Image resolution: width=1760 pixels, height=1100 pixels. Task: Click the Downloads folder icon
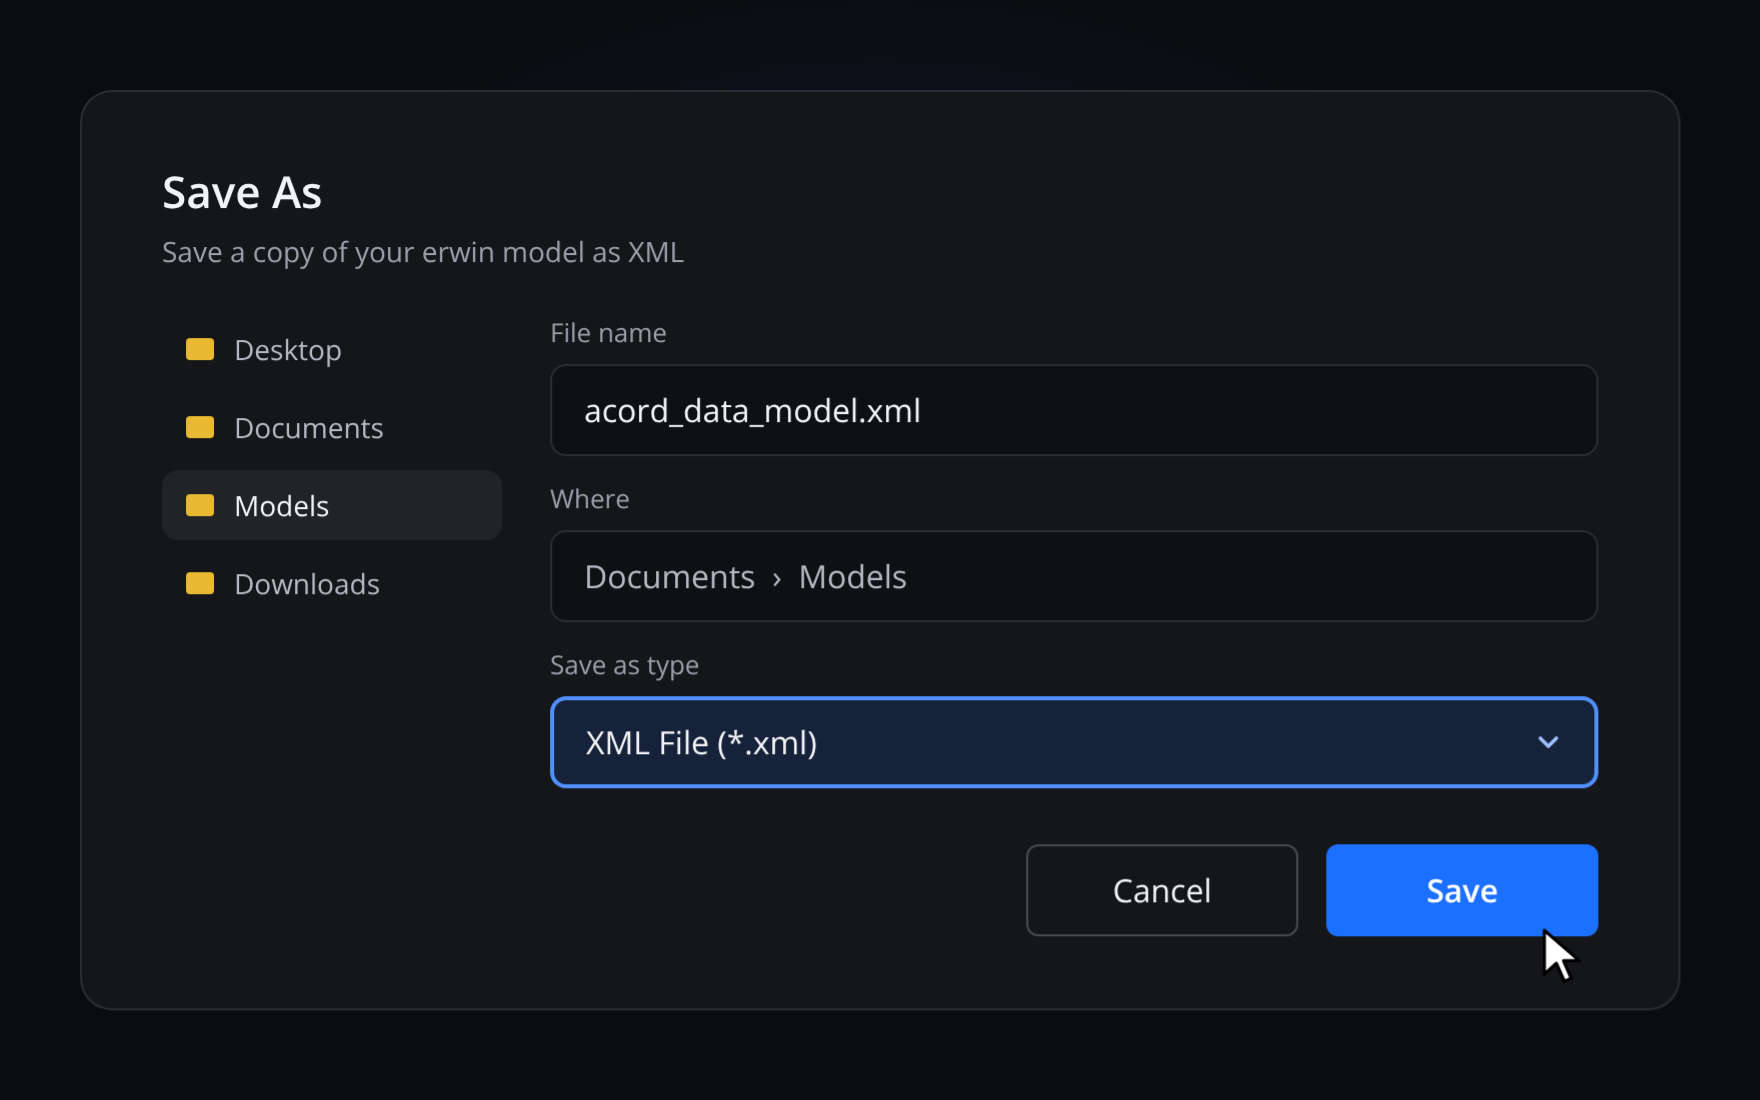200,583
